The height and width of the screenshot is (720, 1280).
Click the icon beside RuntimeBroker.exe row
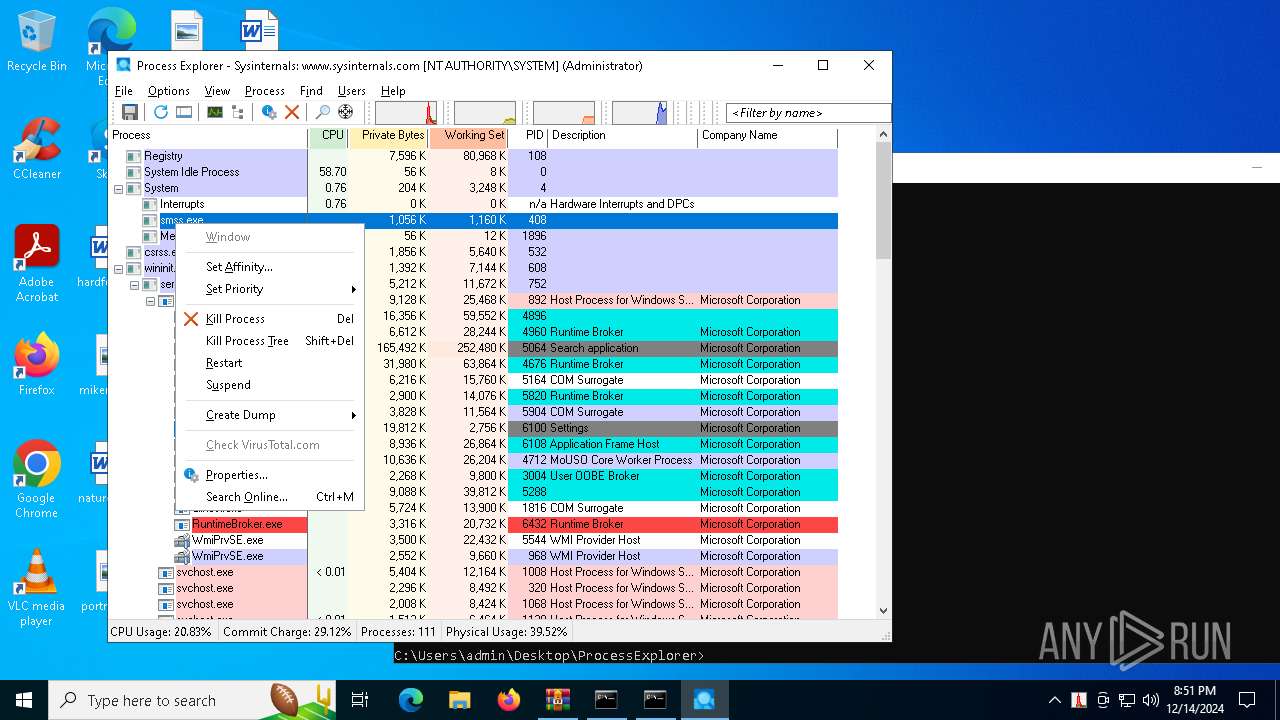click(x=182, y=524)
